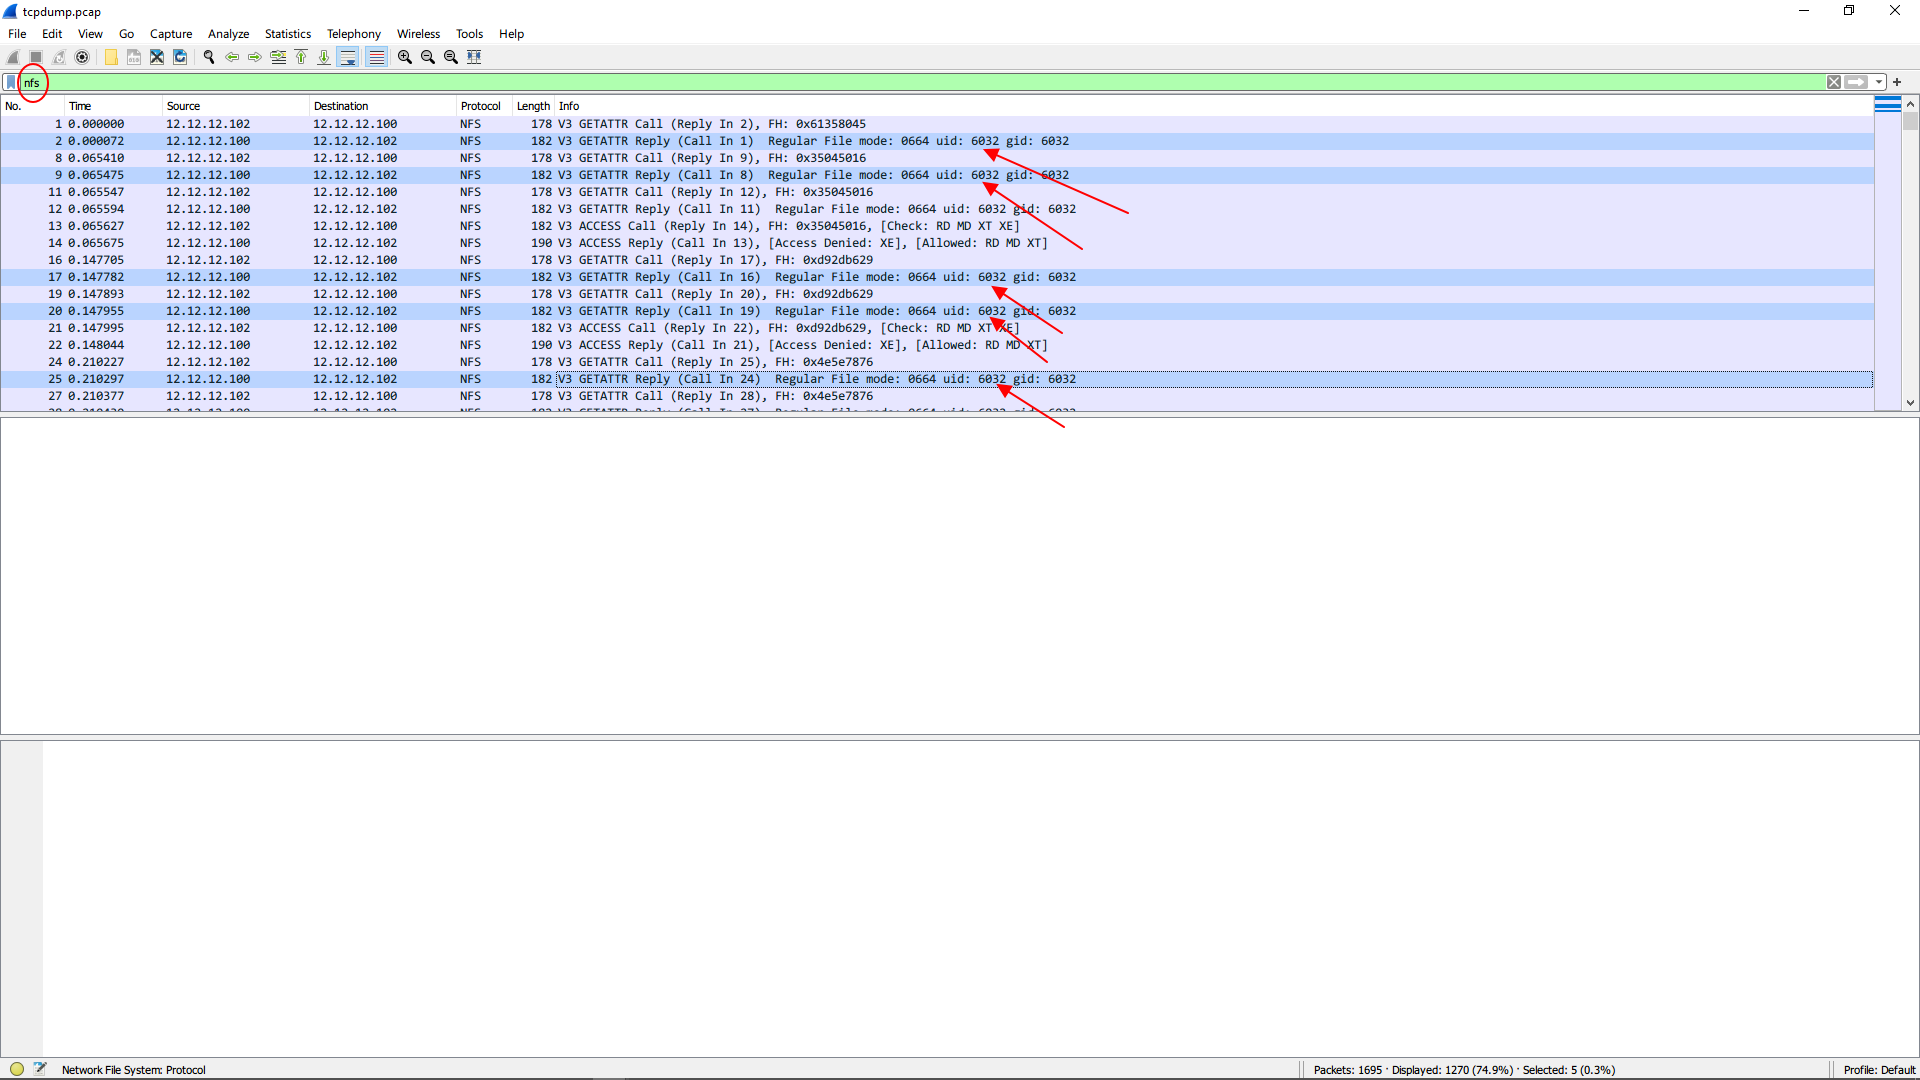Sort by the No. column header
The height and width of the screenshot is (1080, 1920).
[x=33, y=106]
